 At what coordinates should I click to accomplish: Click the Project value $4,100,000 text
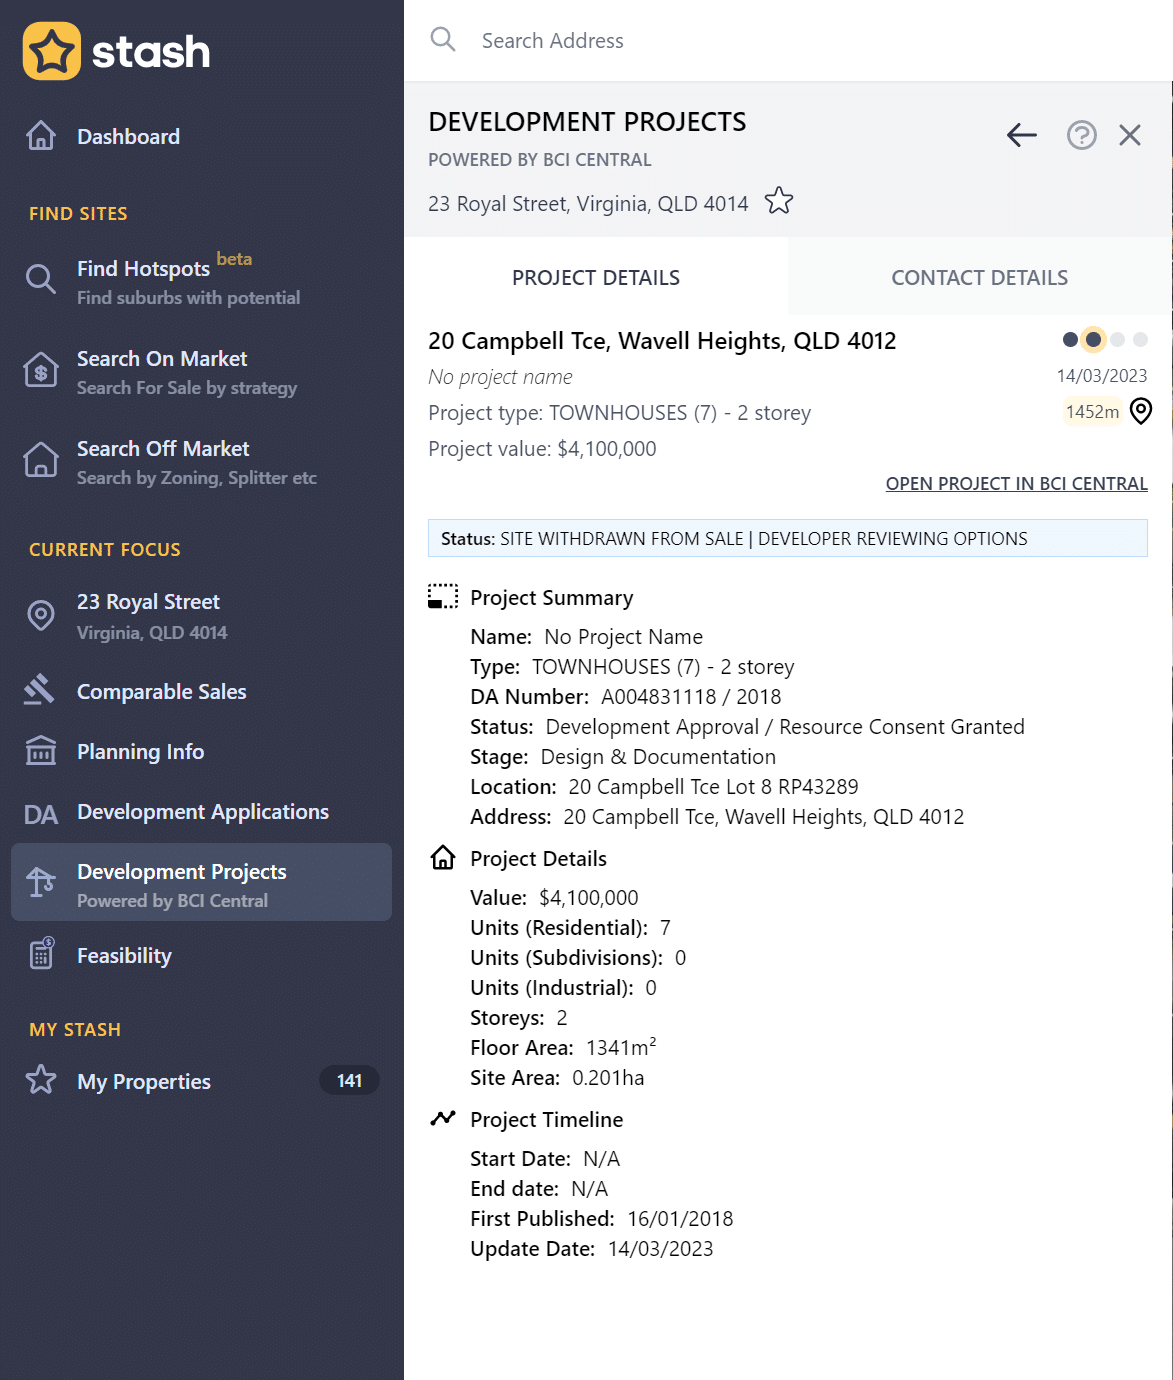tap(542, 449)
